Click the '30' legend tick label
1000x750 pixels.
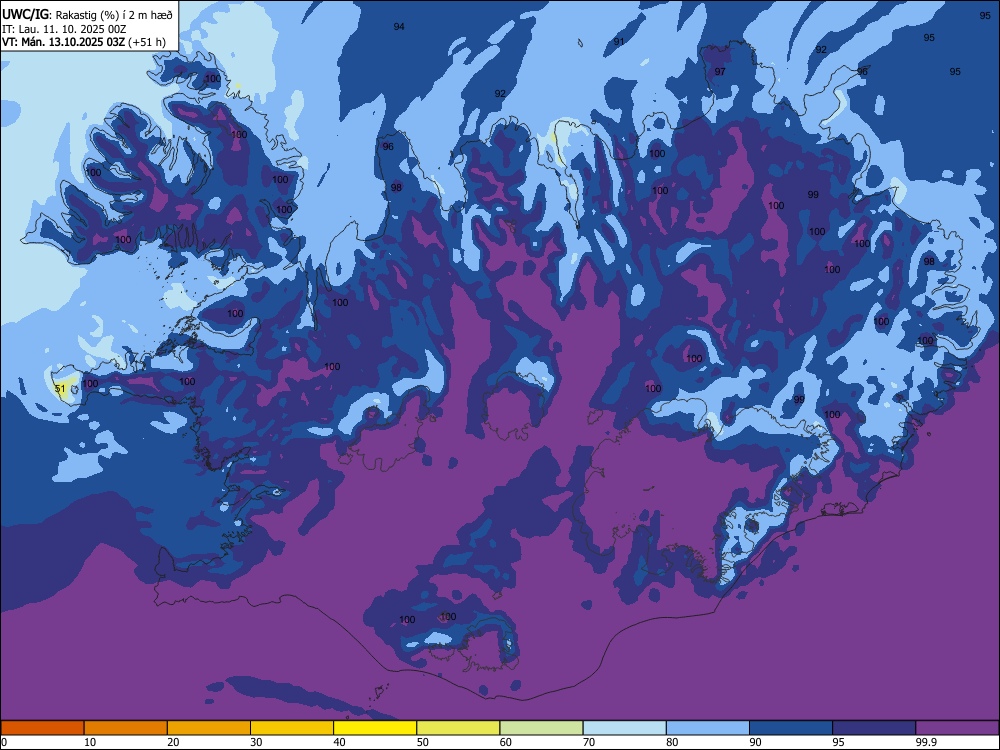[x=256, y=742]
